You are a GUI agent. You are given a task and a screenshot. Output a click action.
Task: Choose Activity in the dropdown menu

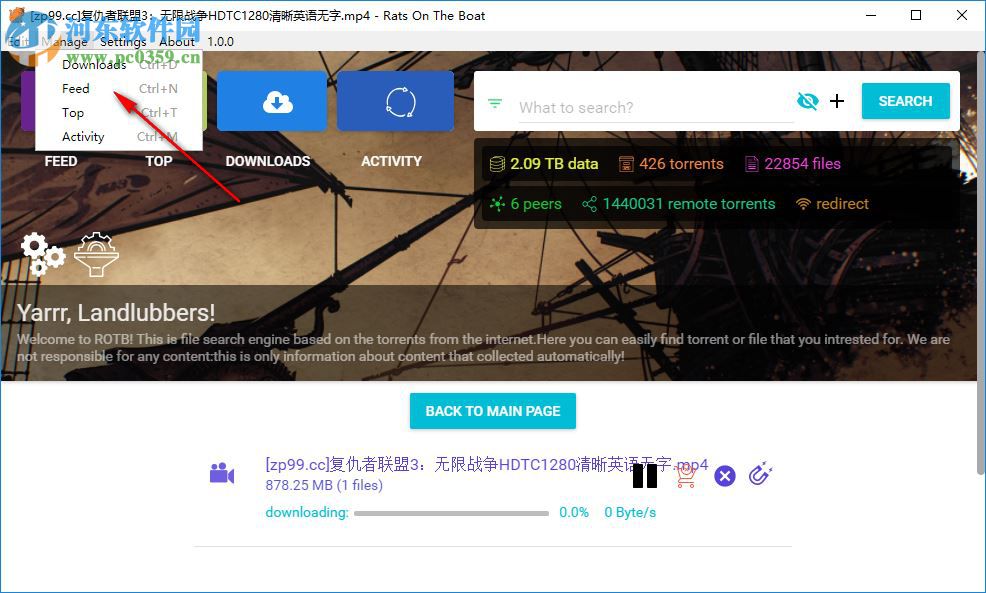coord(82,136)
